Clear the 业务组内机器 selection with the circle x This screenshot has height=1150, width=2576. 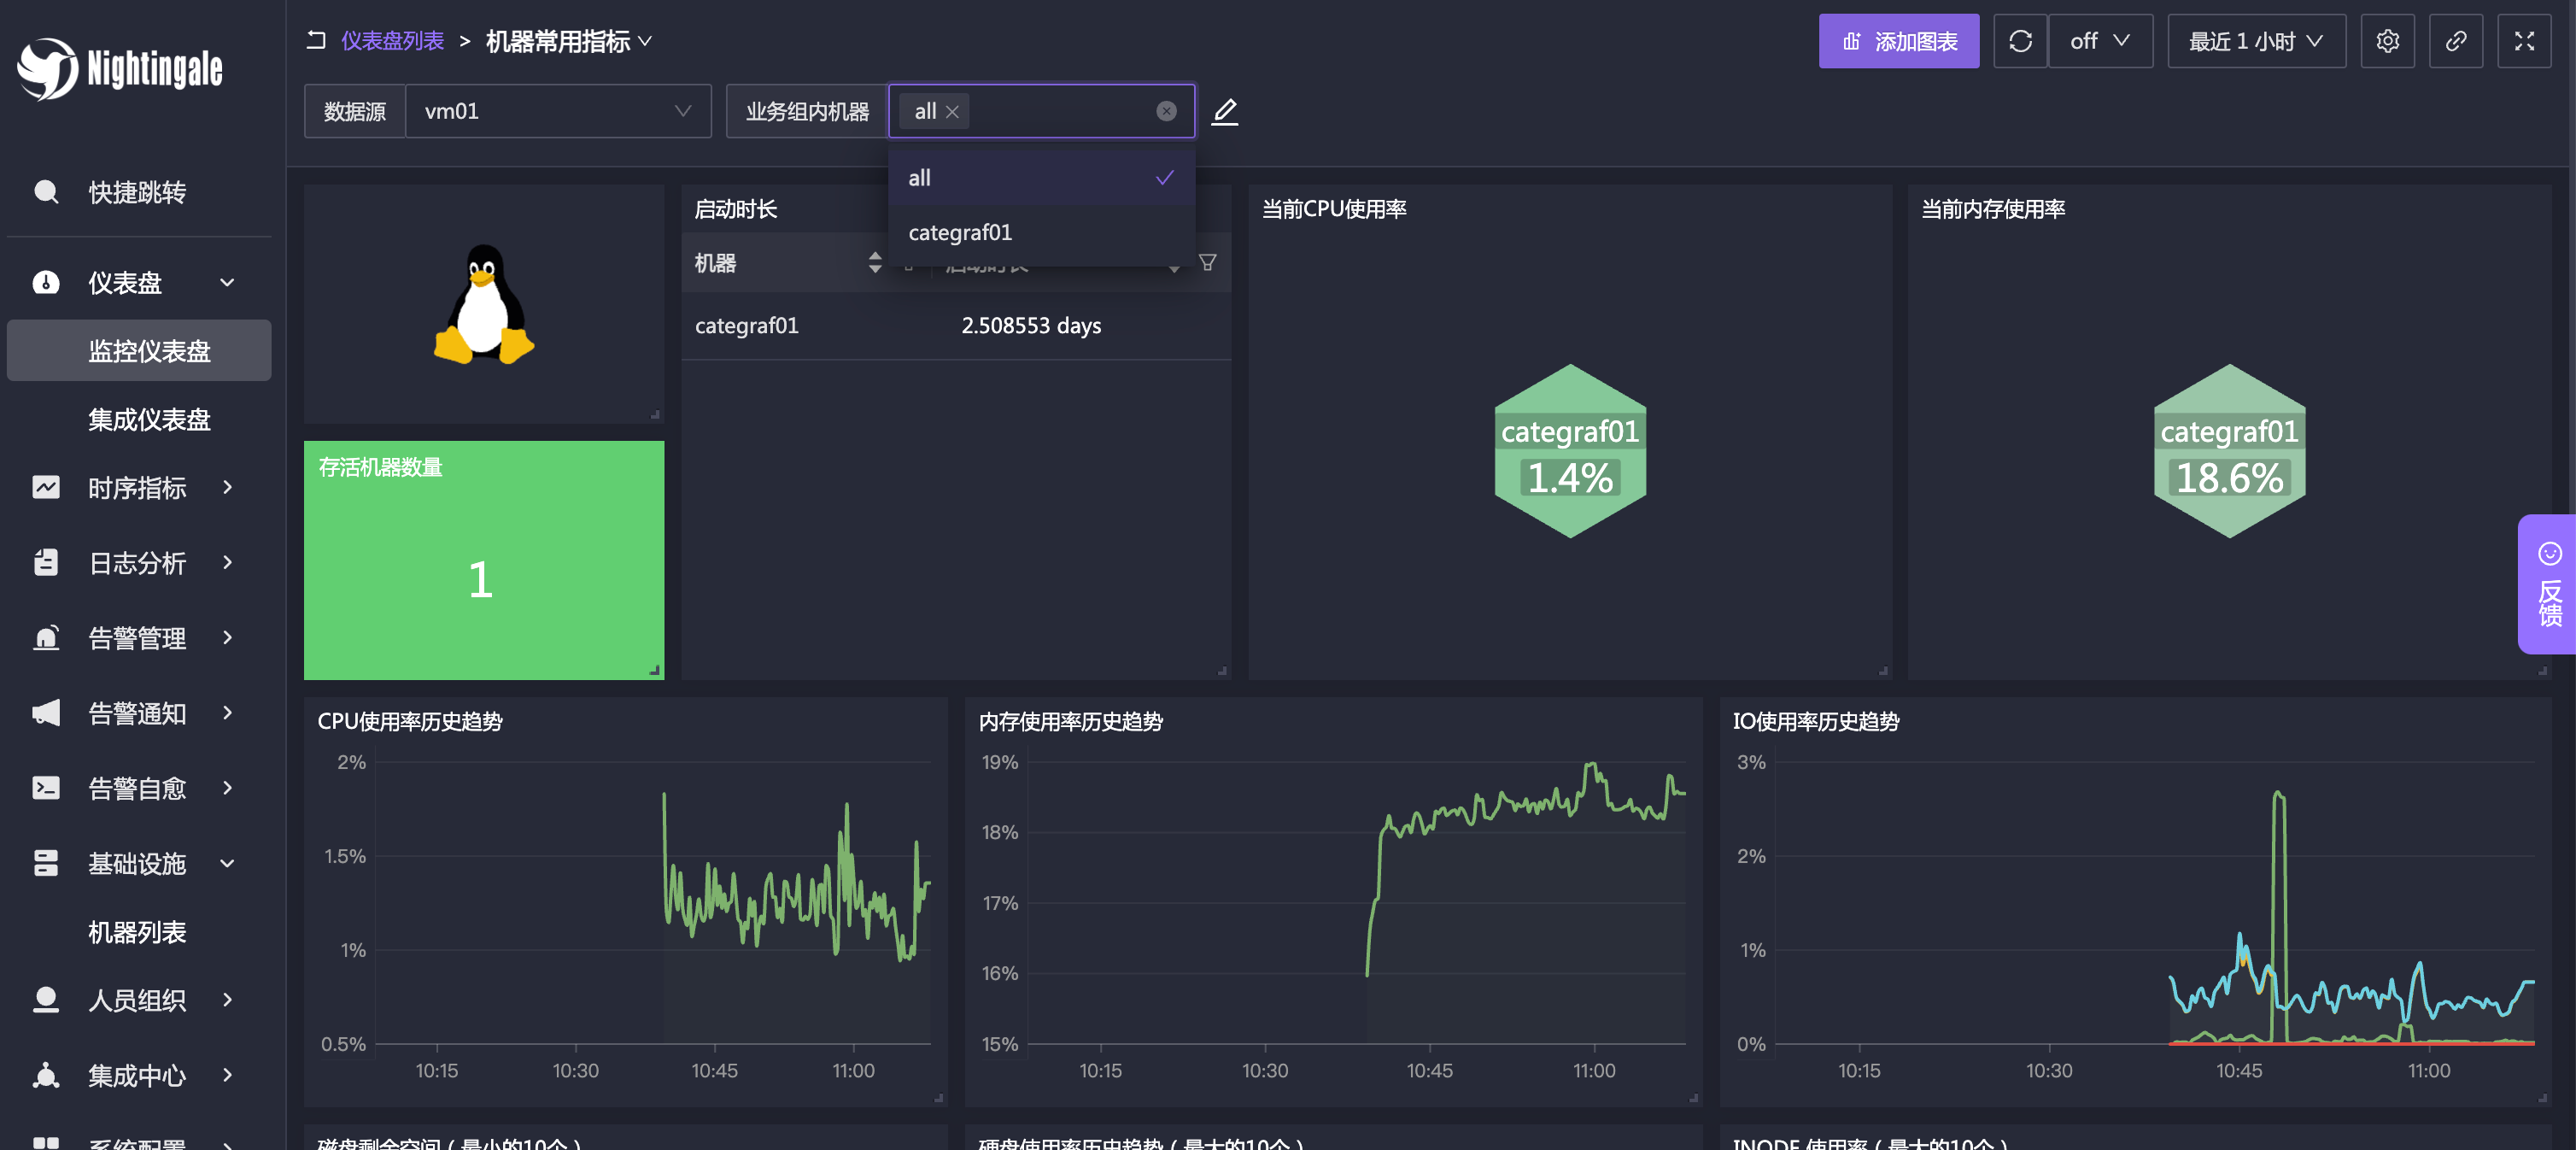tap(1166, 111)
